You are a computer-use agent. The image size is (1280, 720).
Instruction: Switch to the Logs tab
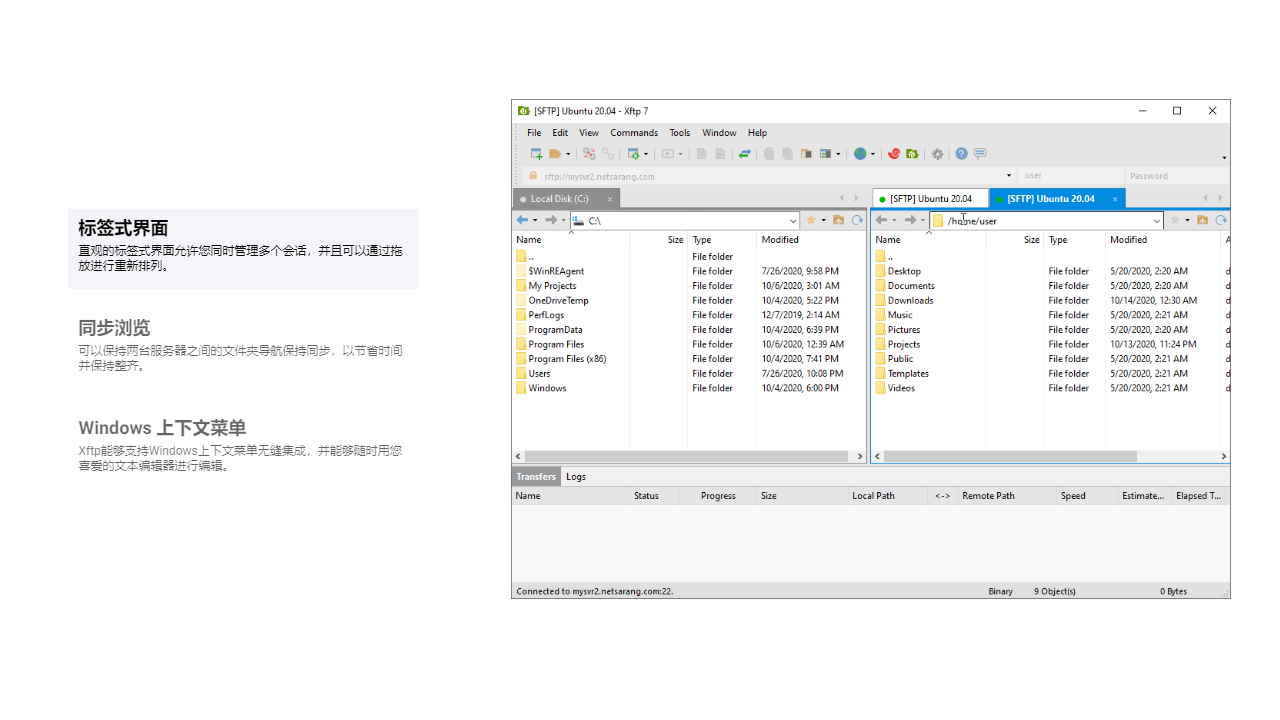pos(575,476)
